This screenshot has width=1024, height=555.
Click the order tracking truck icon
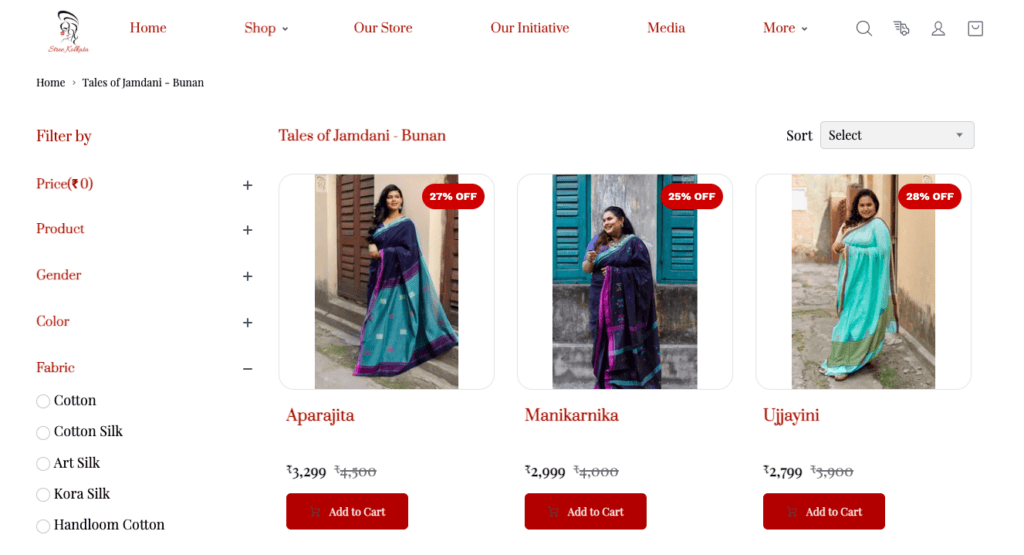click(x=901, y=28)
